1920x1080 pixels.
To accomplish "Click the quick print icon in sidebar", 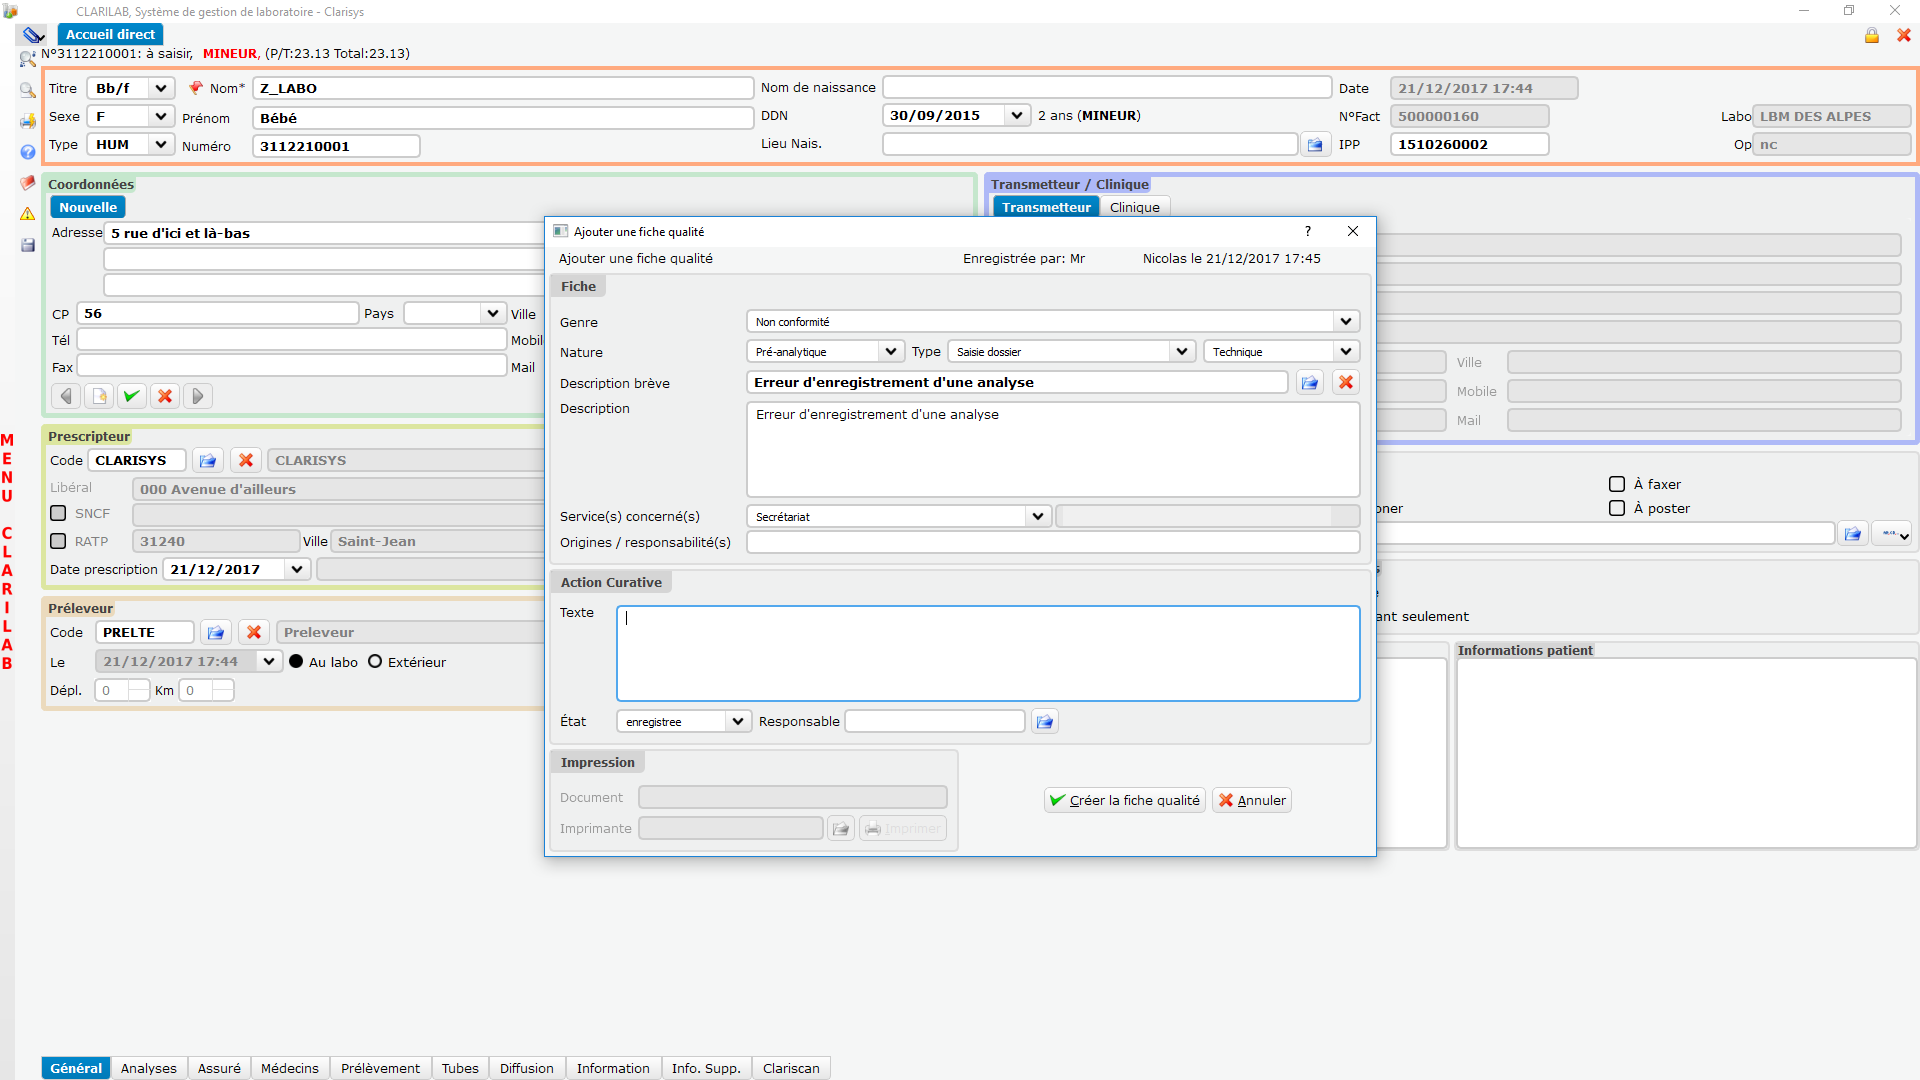I will (x=28, y=121).
